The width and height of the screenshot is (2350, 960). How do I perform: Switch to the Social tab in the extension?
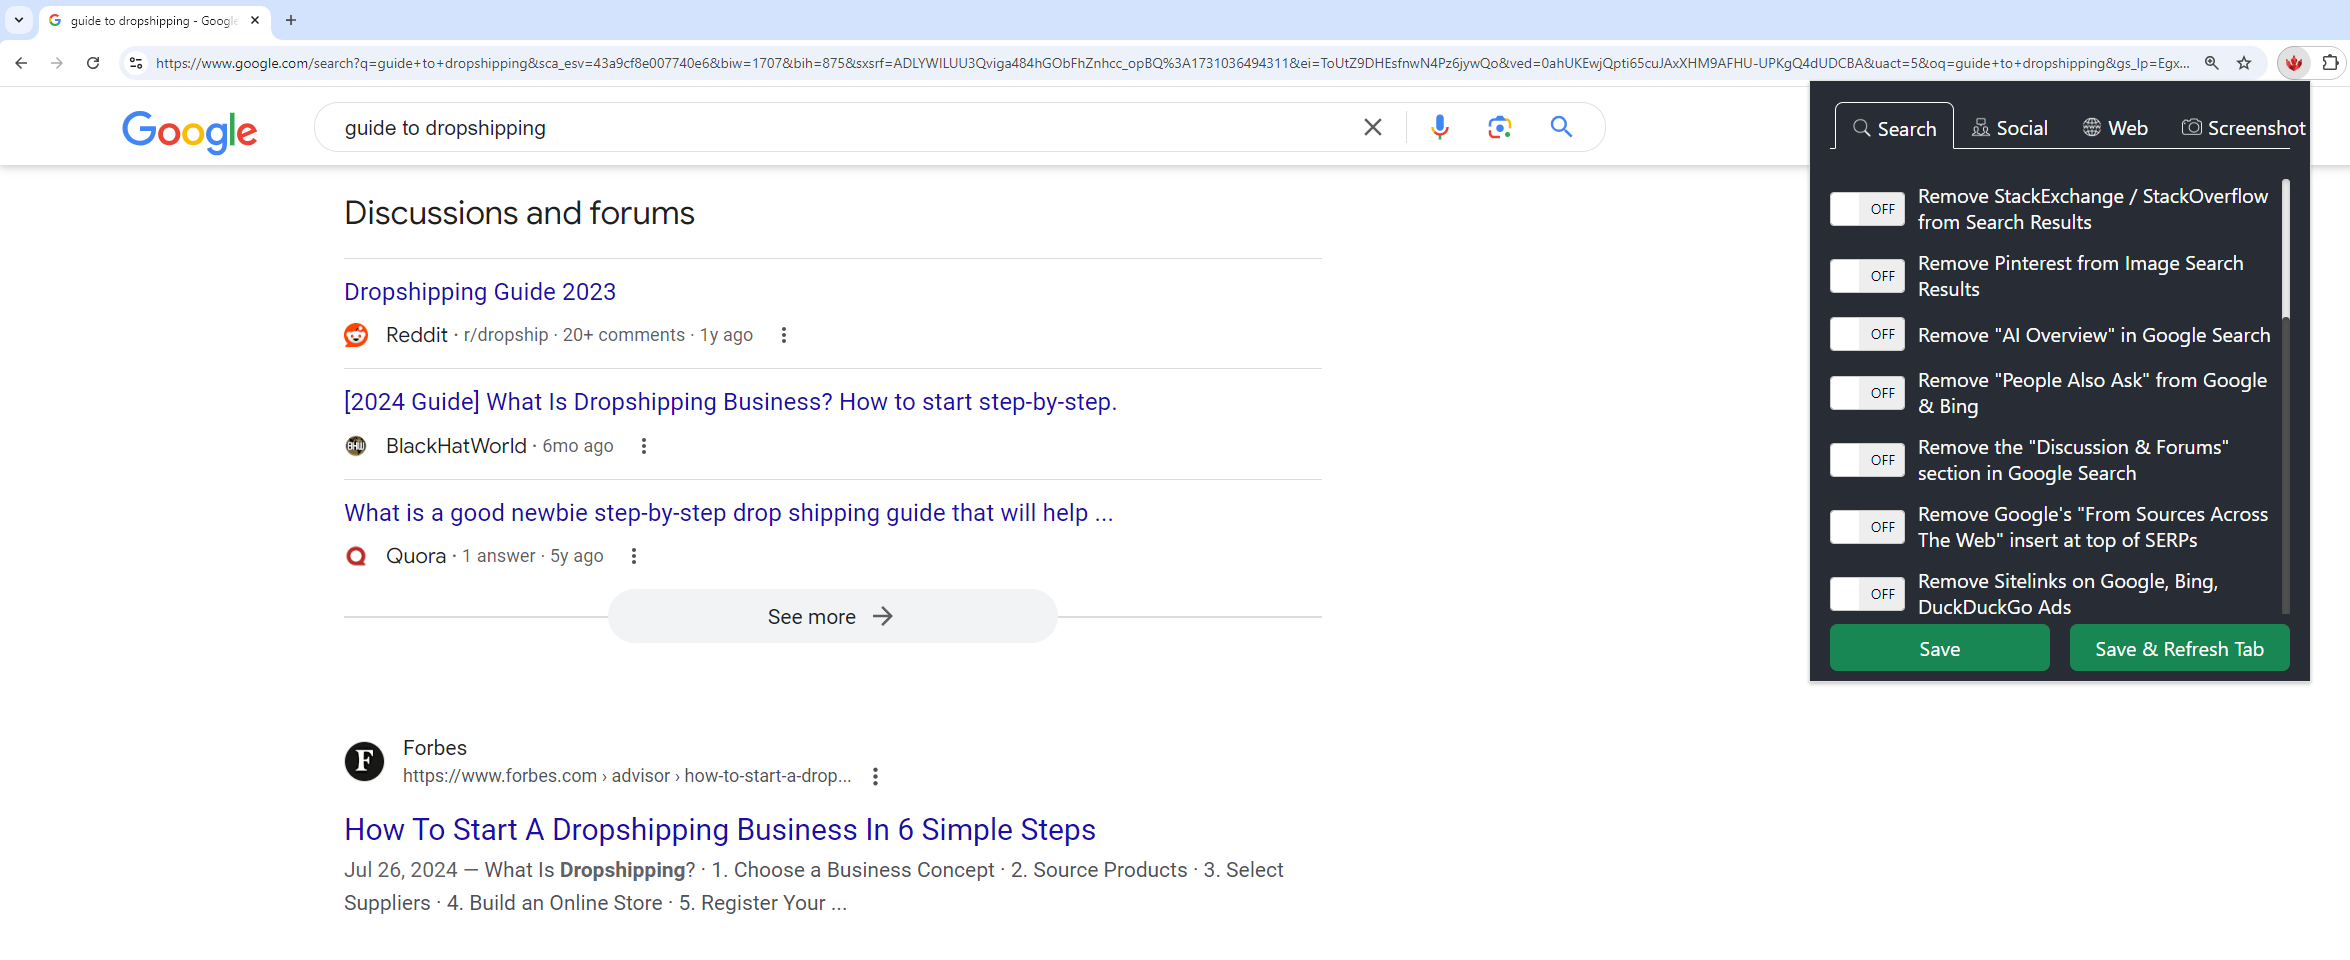click(2010, 128)
